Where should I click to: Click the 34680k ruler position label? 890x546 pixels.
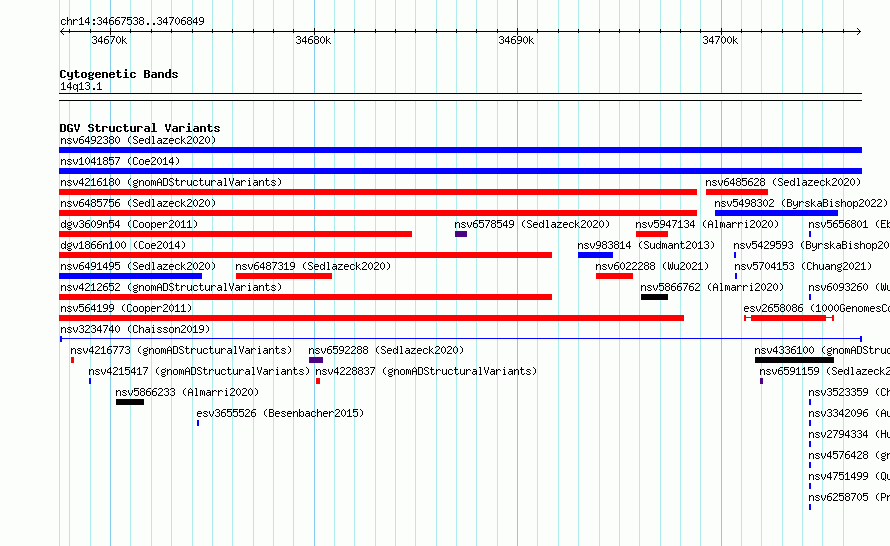click(x=313, y=40)
